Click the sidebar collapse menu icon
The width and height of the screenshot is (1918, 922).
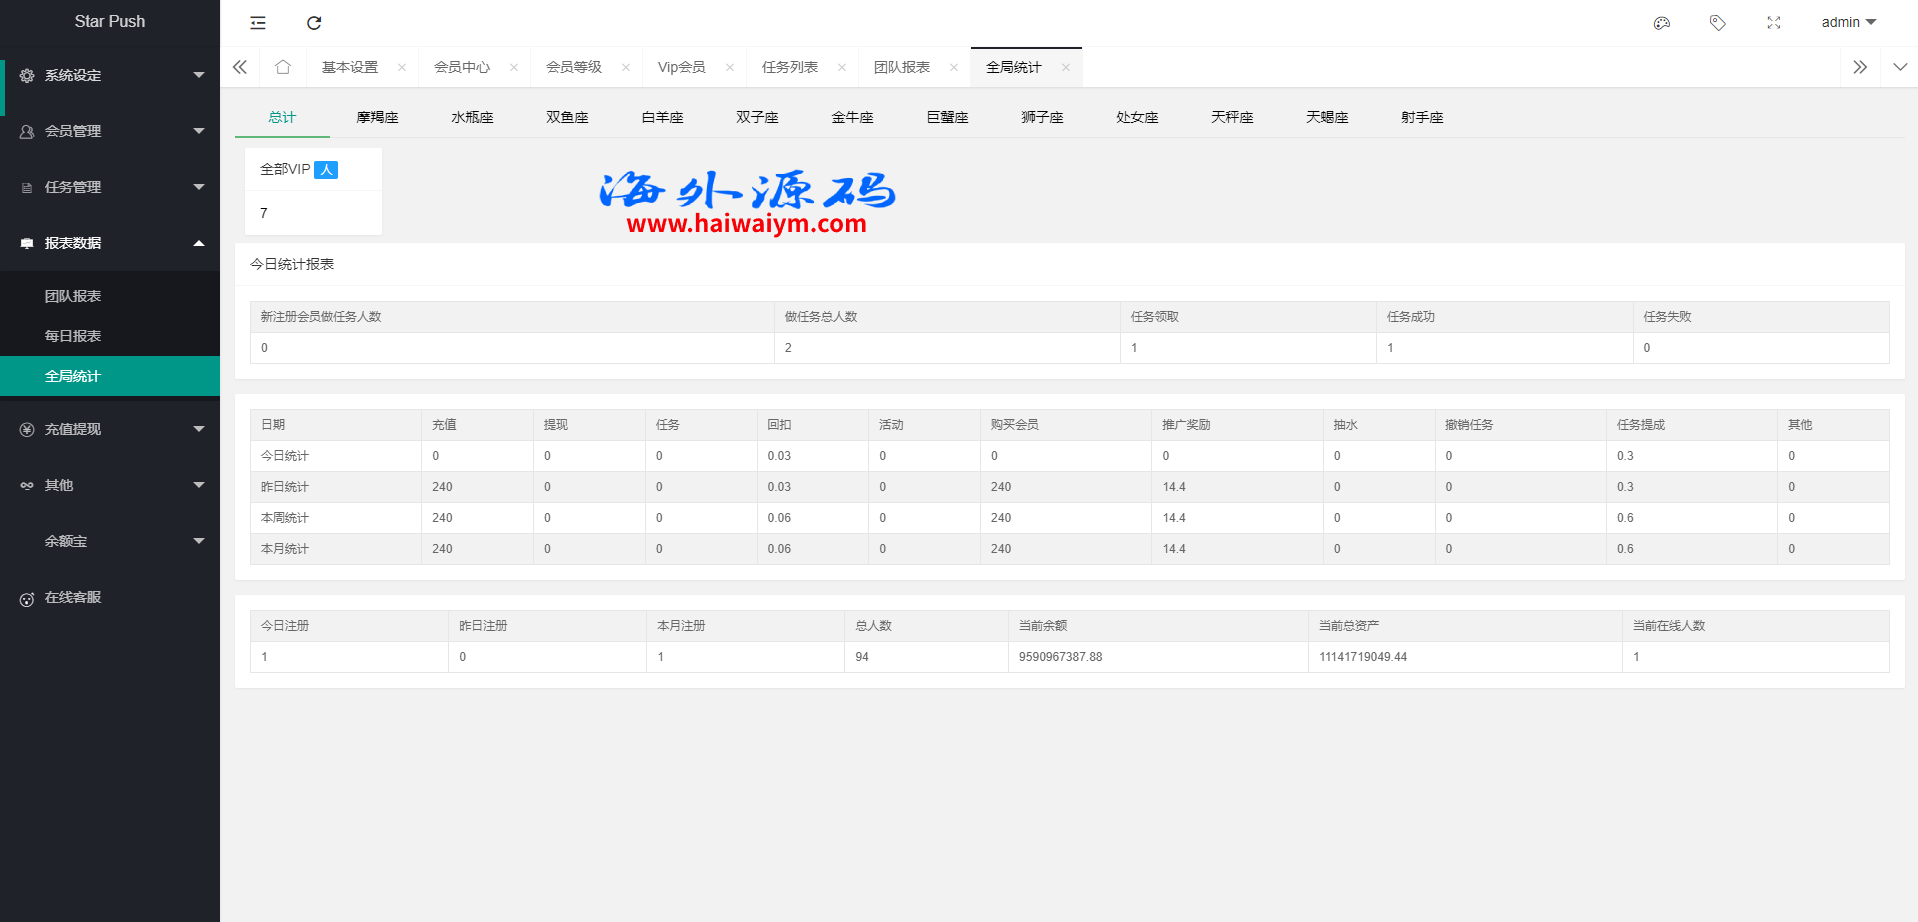pyautogui.click(x=258, y=23)
